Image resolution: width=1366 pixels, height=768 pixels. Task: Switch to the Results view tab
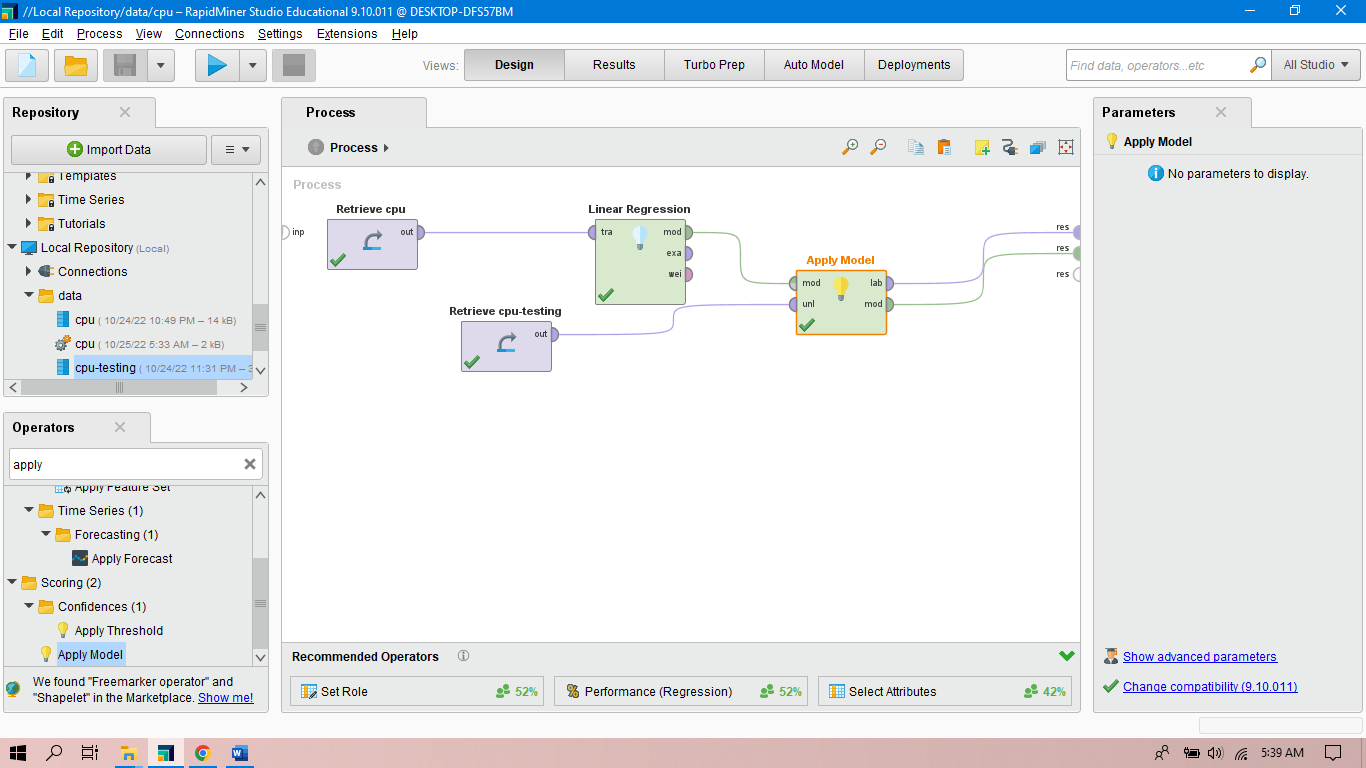coord(613,64)
